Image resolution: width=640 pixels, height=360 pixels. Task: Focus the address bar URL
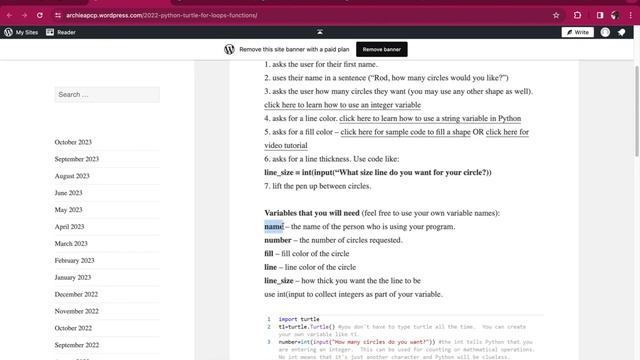[x=162, y=16]
